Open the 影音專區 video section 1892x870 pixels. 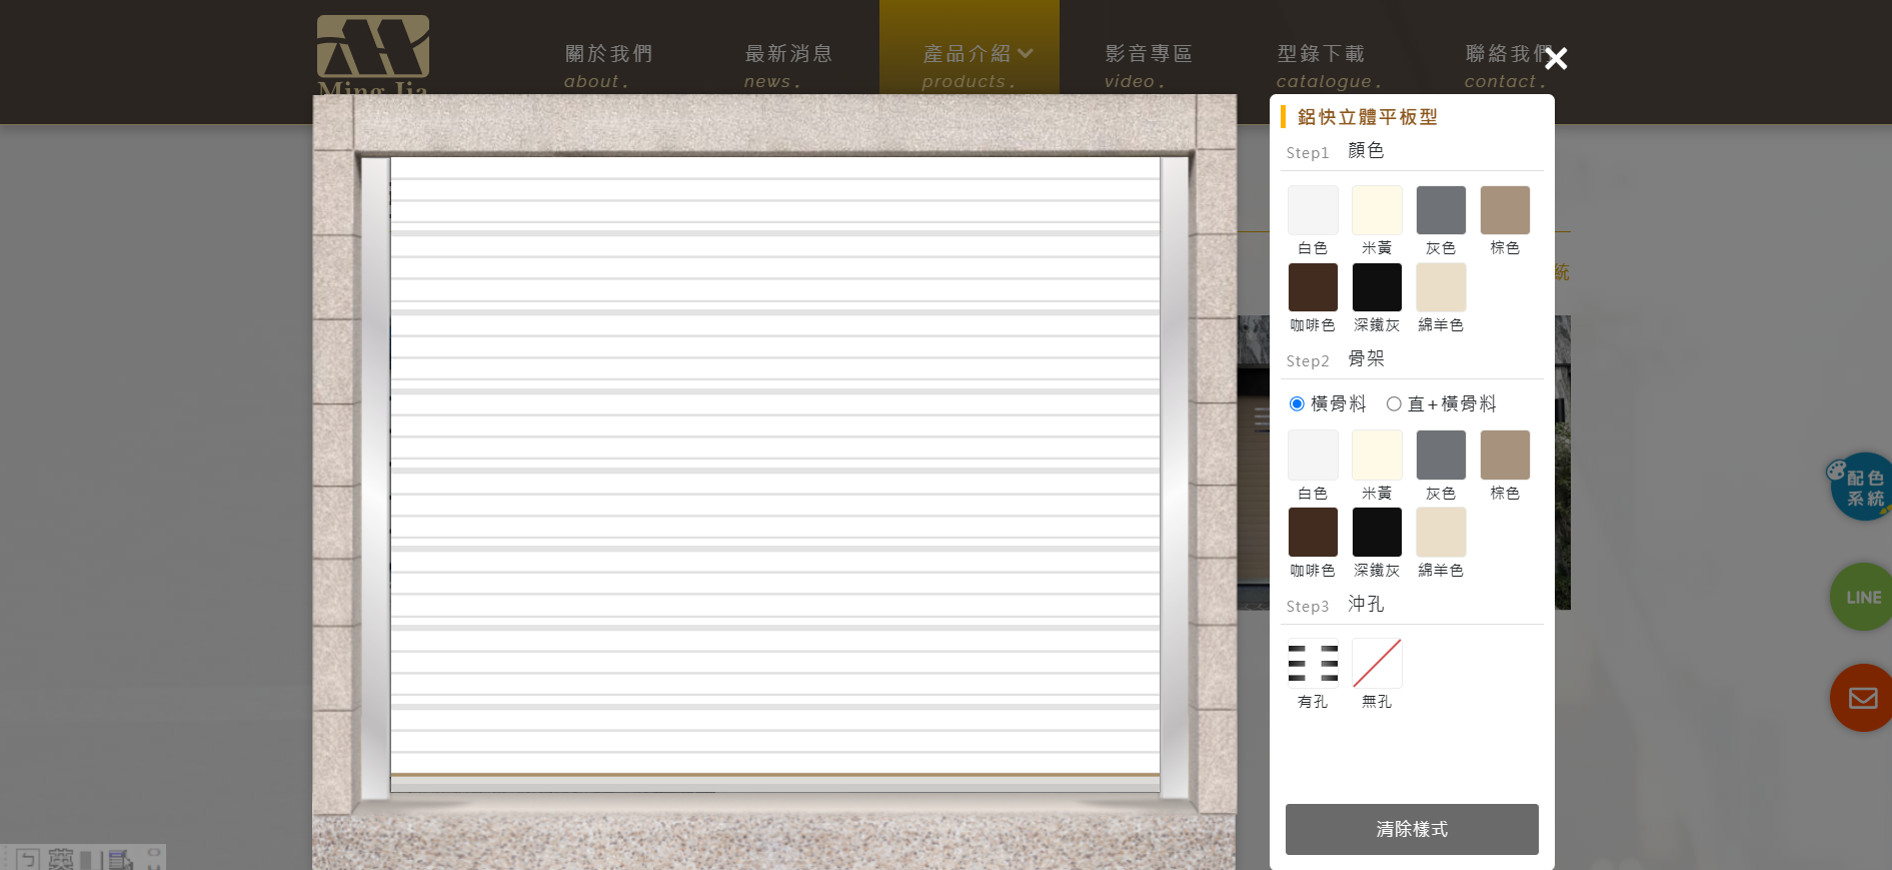pyautogui.click(x=1148, y=64)
